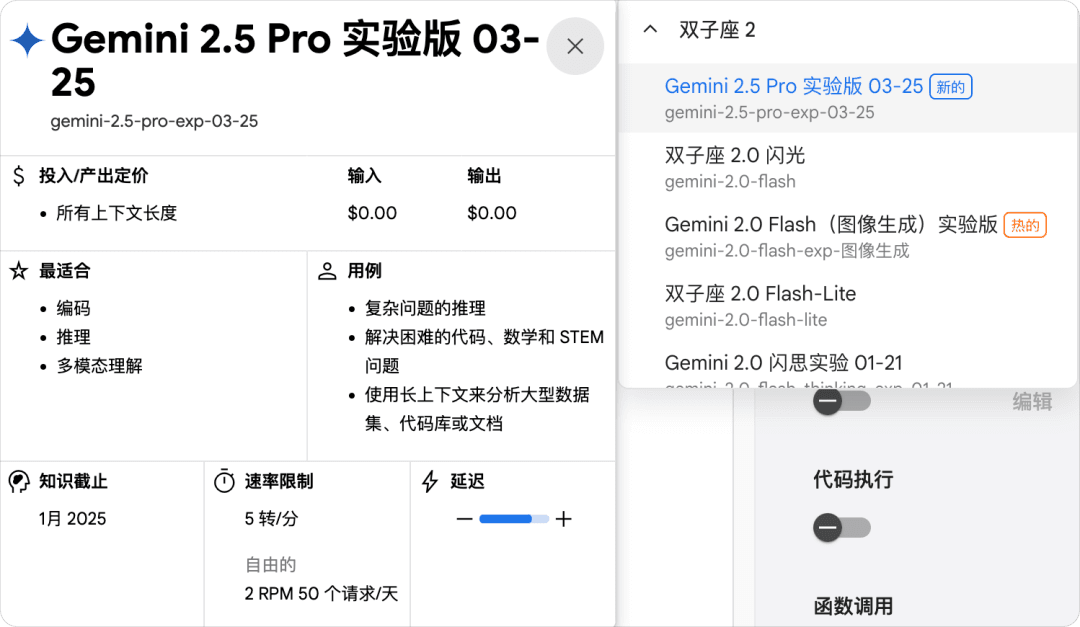Toggle the switch next to 编辑
Screen dimensions: 1080x627
[x=841, y=401]
